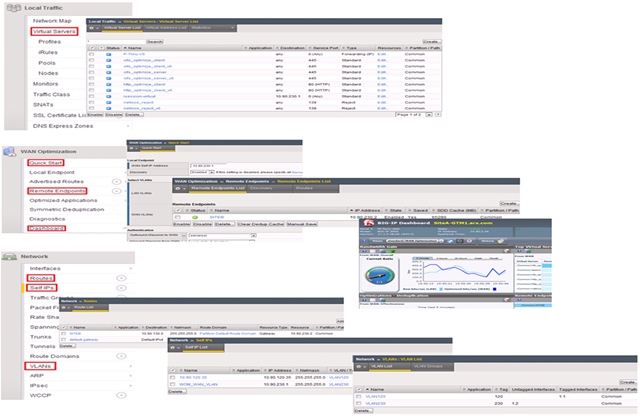Expand ARP submenu arrow
640x416 pixels.
[x=131, y=376]
